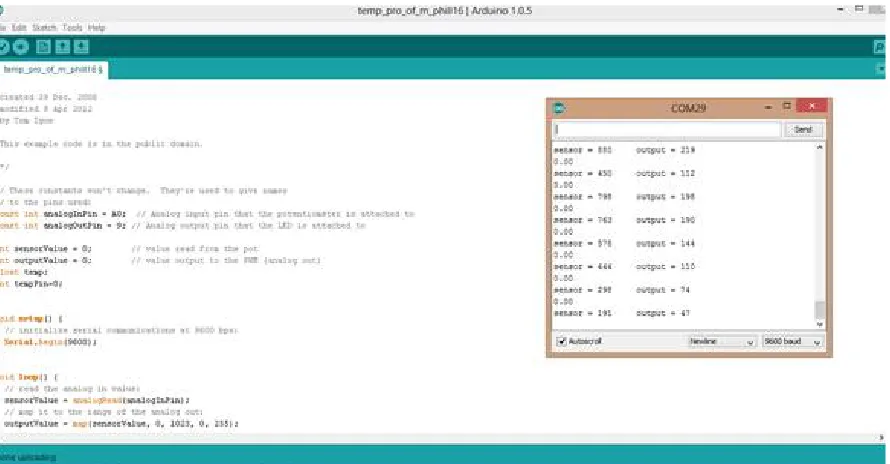This screenshot has width=890, height=464.
Task: Click the last serial output line, output = 47
Action: coord(622,313)
